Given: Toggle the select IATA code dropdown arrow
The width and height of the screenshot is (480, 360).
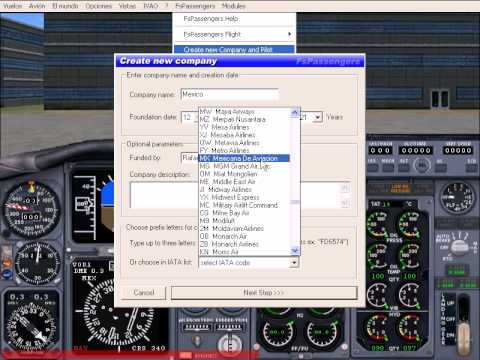Looking at the screenshot, I should click(x=294, y=263).
